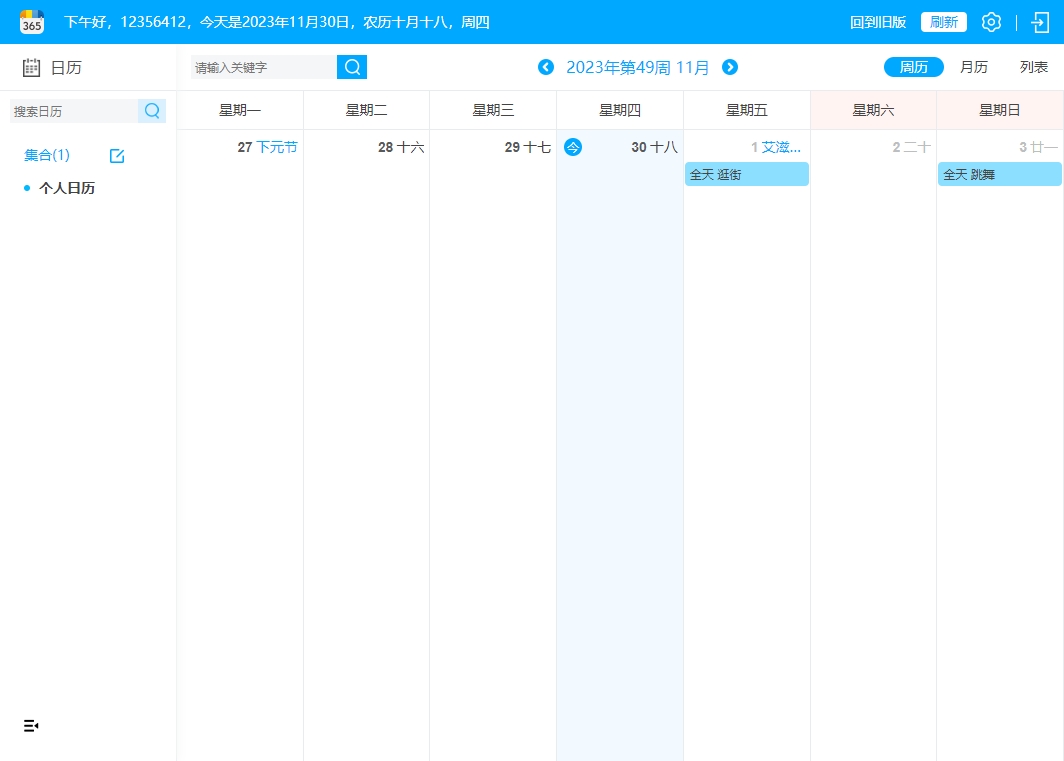Click the 今 today badge on Thursday
The height and width of the screenshot is (761, 1064).
point(573,146)
